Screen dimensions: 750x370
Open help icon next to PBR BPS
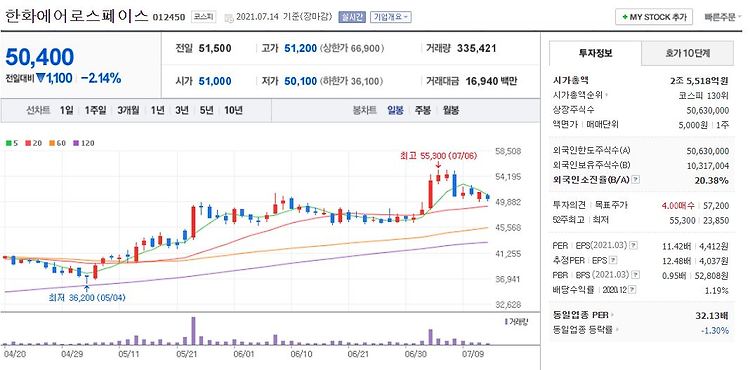point(635,275)
